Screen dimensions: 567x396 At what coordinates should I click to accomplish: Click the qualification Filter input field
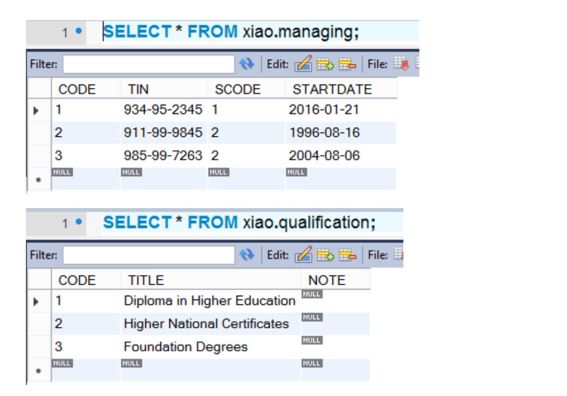[x=149, y=255]
